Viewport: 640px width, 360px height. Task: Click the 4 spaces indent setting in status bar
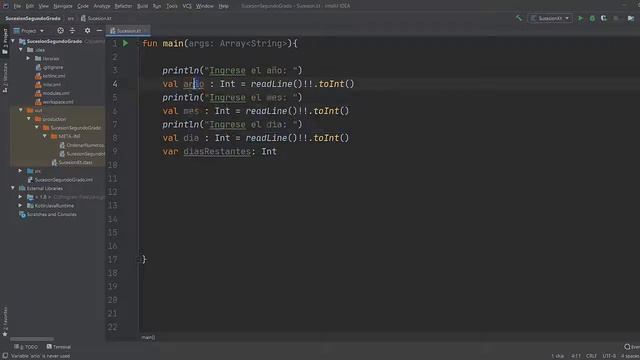click(630, 356)
